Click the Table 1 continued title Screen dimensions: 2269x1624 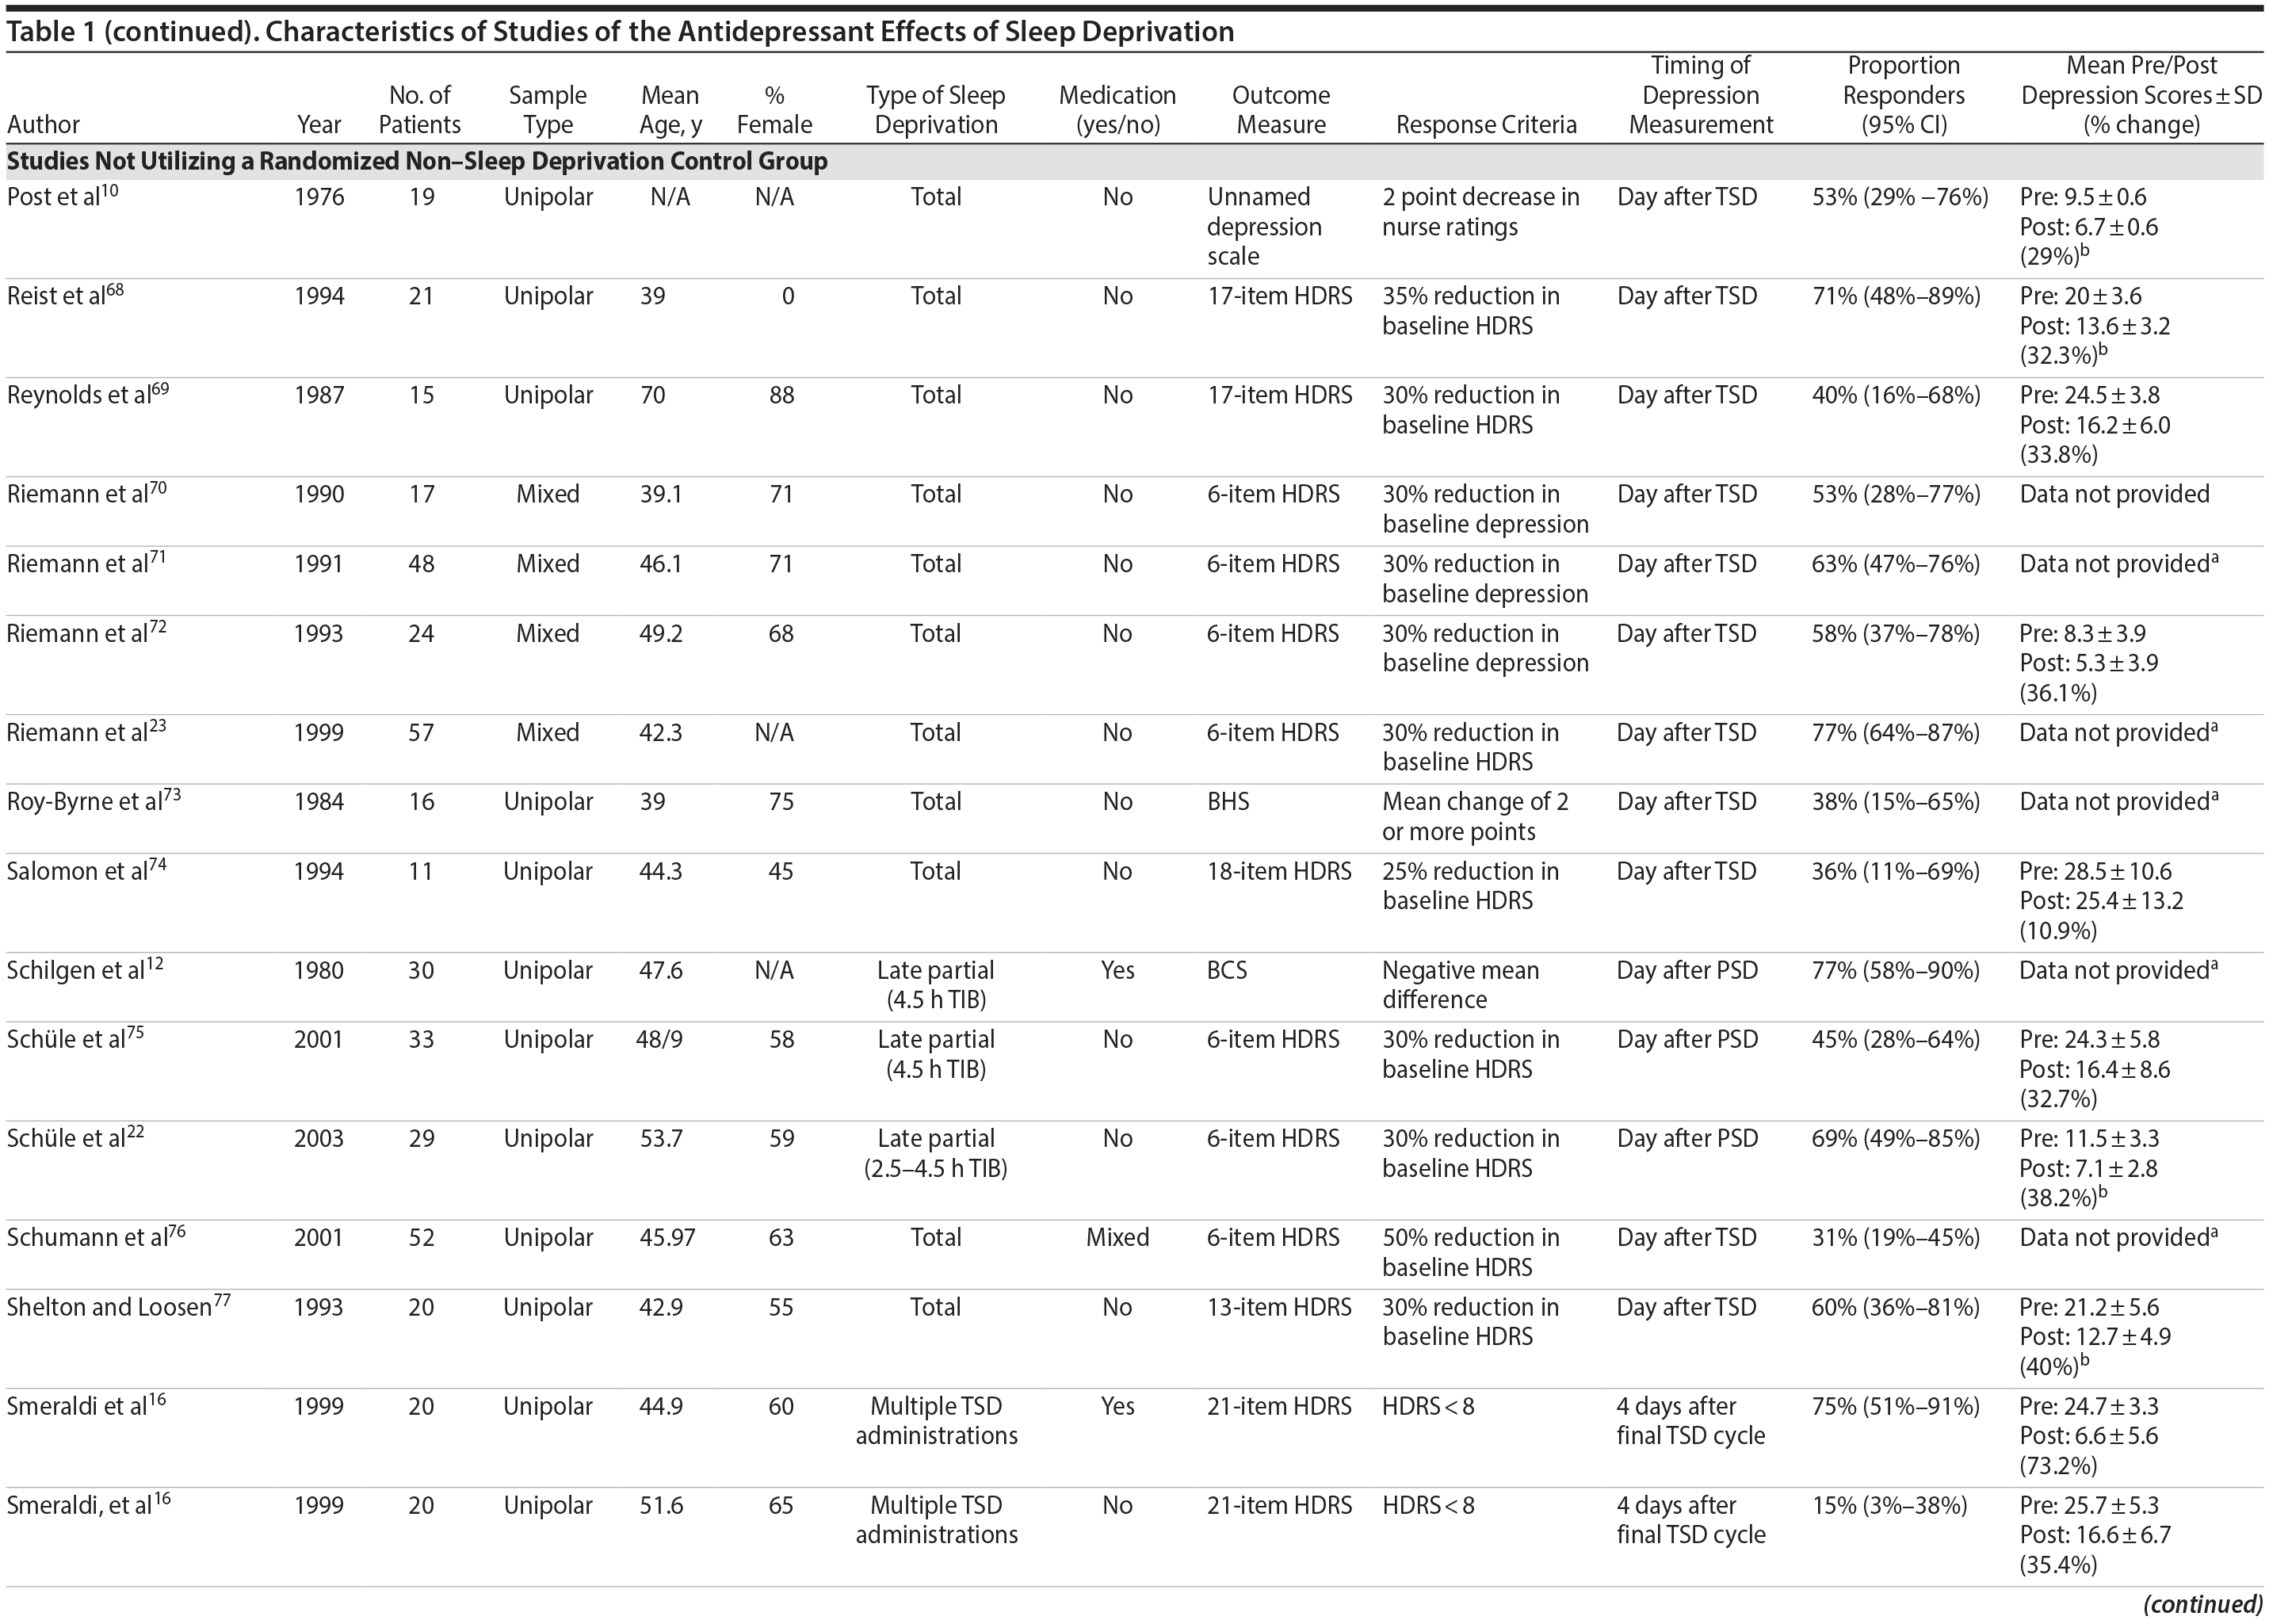coord(620,32)
